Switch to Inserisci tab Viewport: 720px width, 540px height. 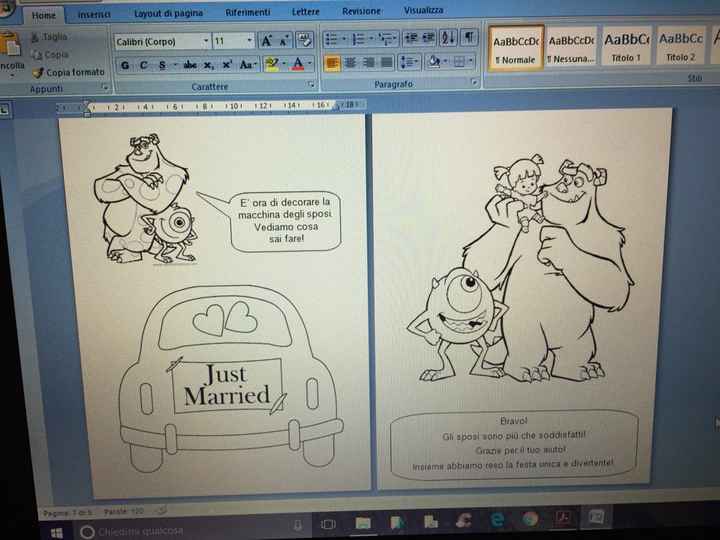coord(94,15)
